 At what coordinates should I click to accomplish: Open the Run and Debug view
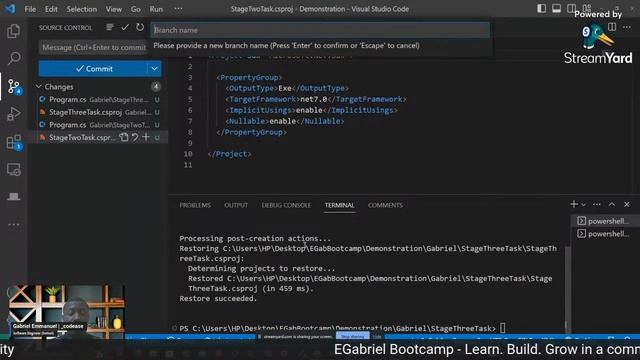13,114
